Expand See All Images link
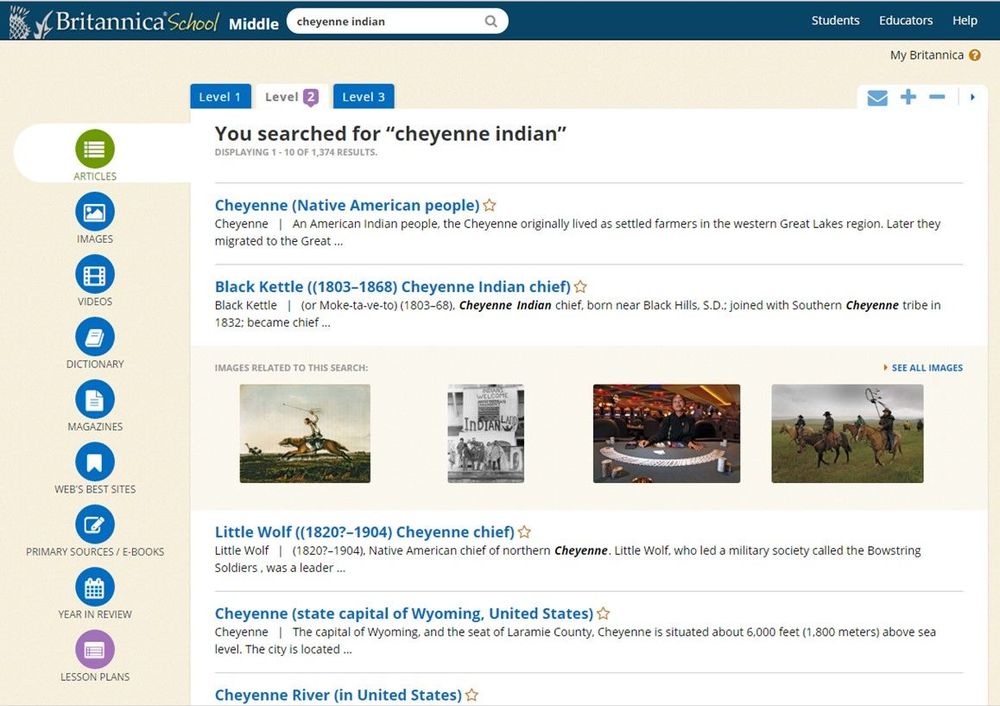 pos(926,368)
